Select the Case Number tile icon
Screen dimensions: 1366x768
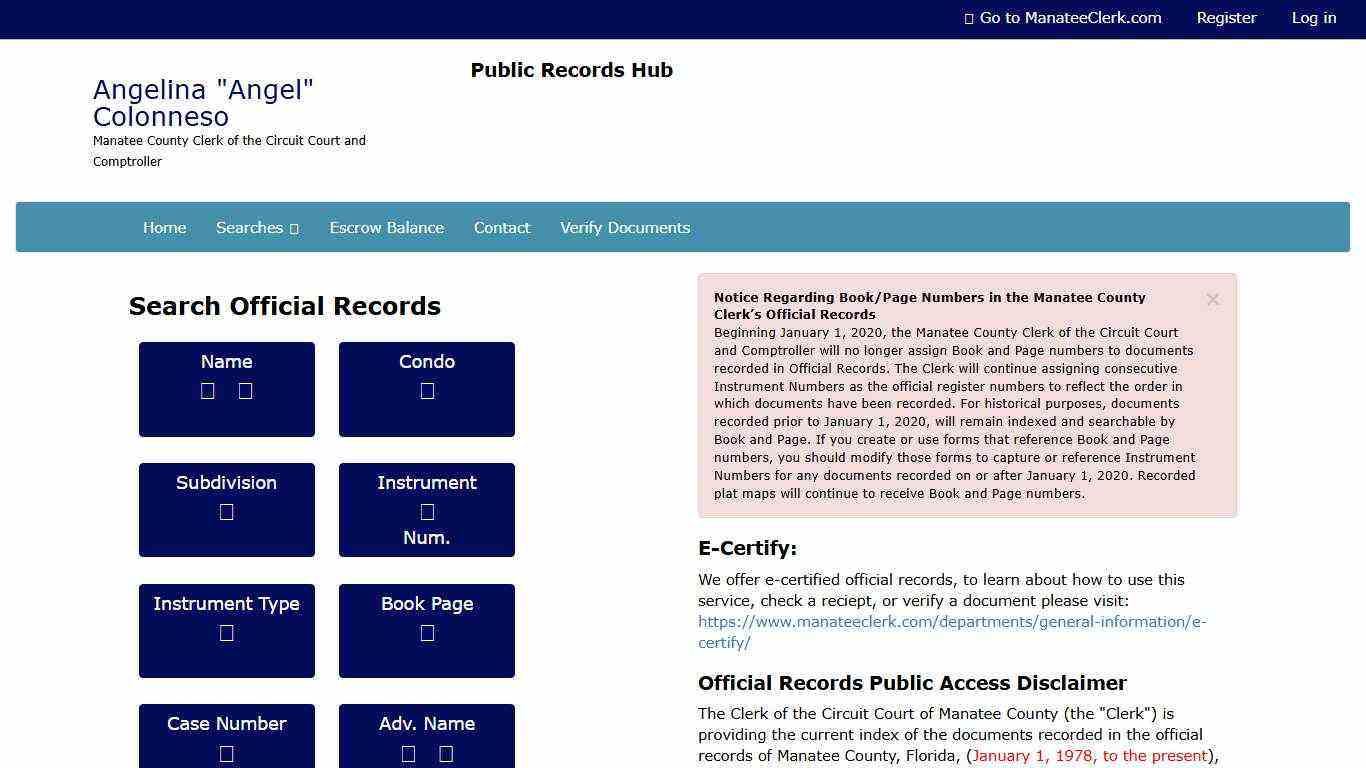tap(226, 753)
